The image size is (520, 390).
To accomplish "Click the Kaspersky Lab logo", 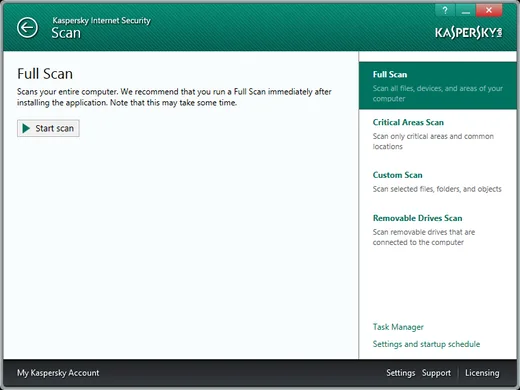I will (468, 33).
